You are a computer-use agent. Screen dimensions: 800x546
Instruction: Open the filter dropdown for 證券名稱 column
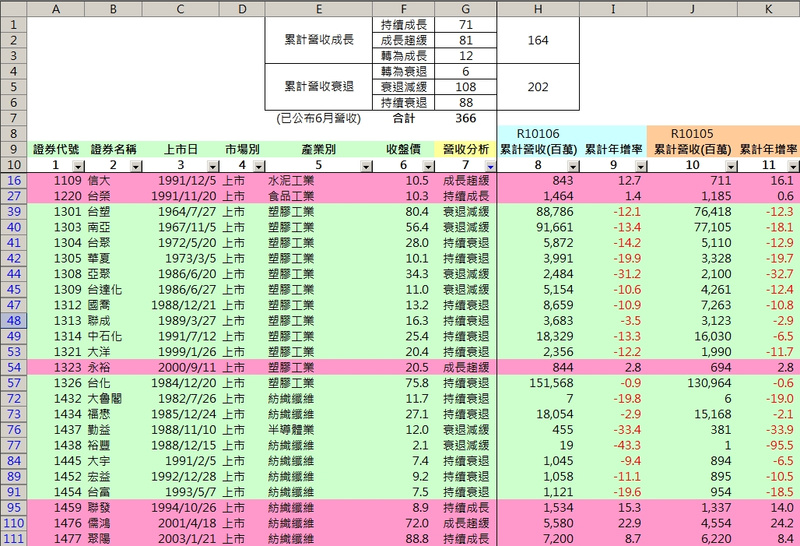[136, 166]
